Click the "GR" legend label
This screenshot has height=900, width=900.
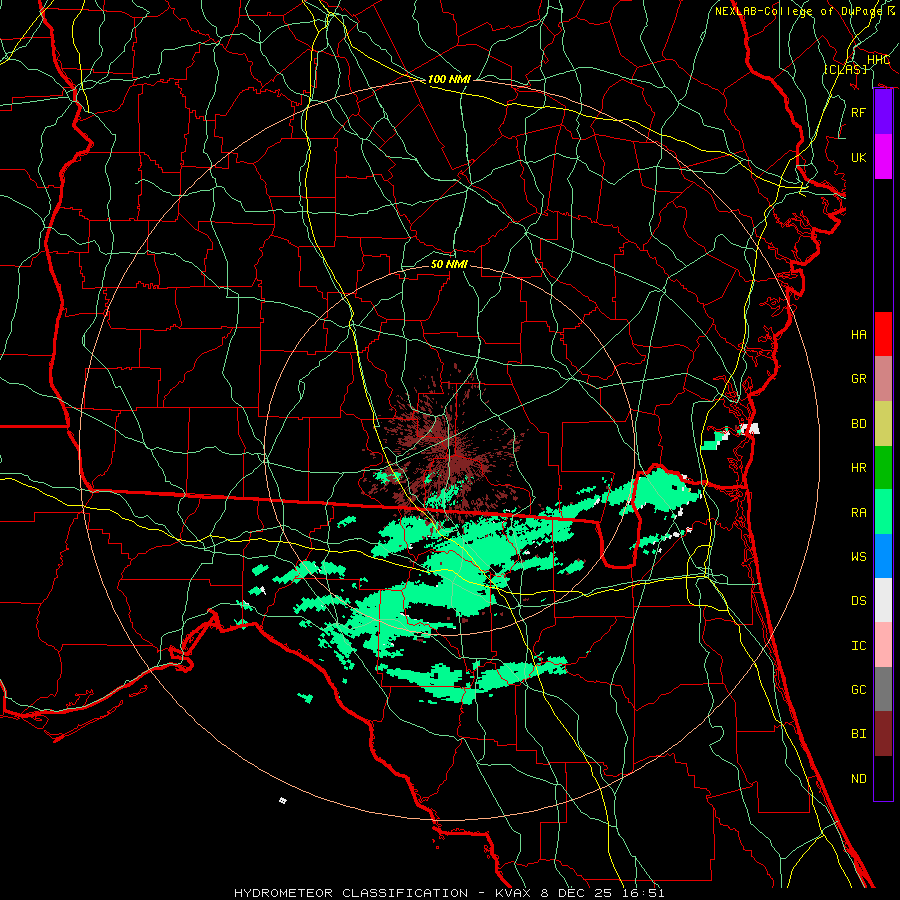(859, 379)
